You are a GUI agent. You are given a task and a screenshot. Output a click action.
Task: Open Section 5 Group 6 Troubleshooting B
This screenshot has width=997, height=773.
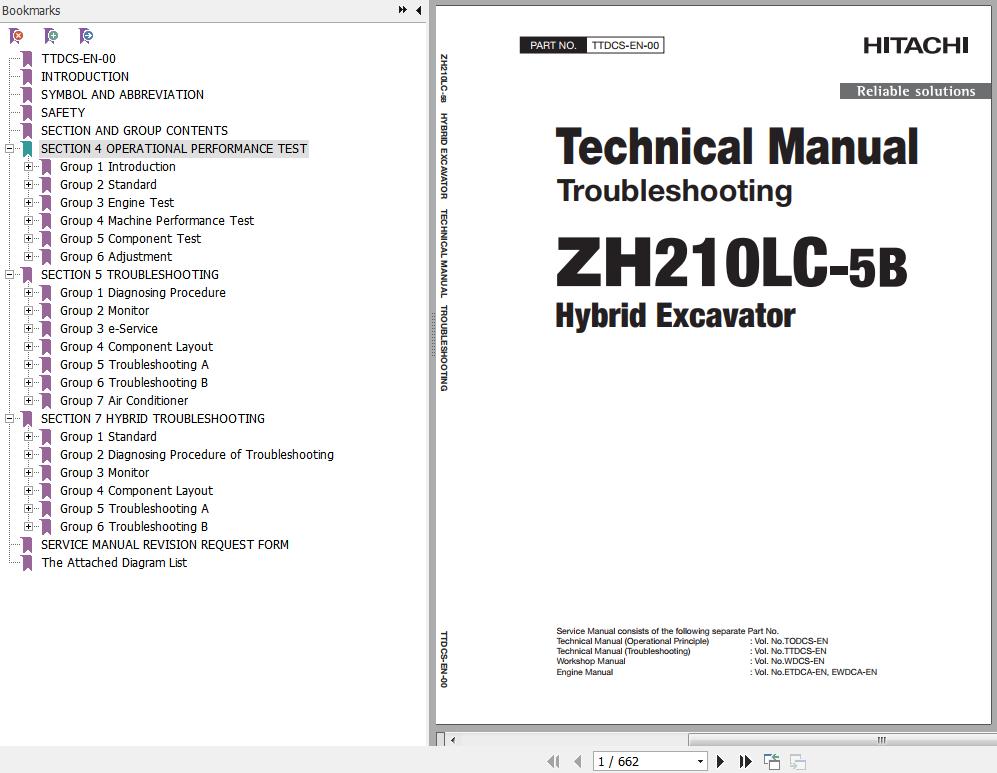134,383
